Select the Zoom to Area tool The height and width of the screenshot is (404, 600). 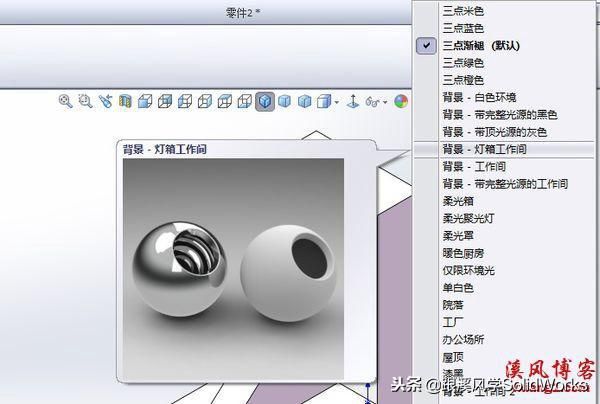(85, 101)
